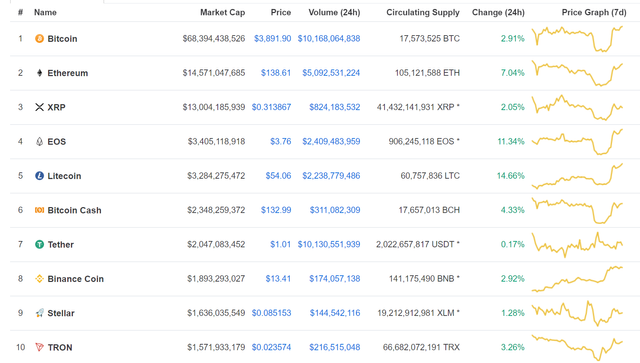
Task: Sort by the Circulating Supply column header
Action: (x=423, y=13)
